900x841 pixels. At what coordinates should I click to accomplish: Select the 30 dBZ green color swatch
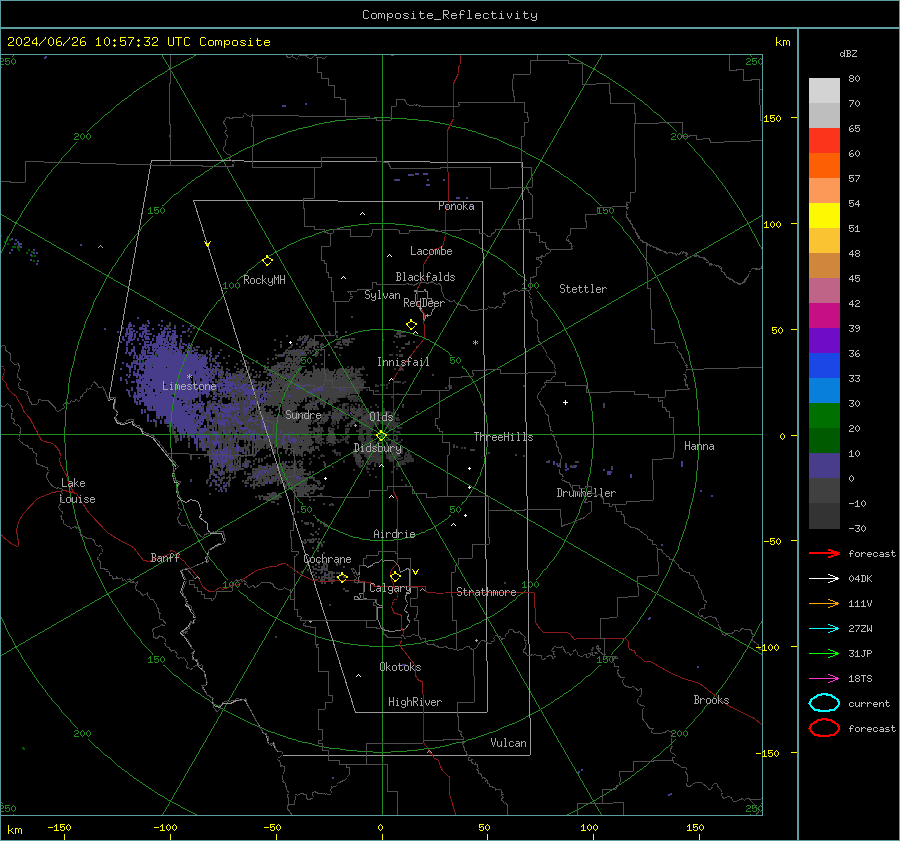click(824, 415)
